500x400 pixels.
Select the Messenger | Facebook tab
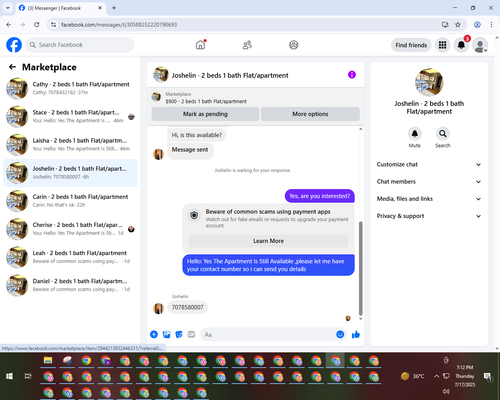[60, 8]
